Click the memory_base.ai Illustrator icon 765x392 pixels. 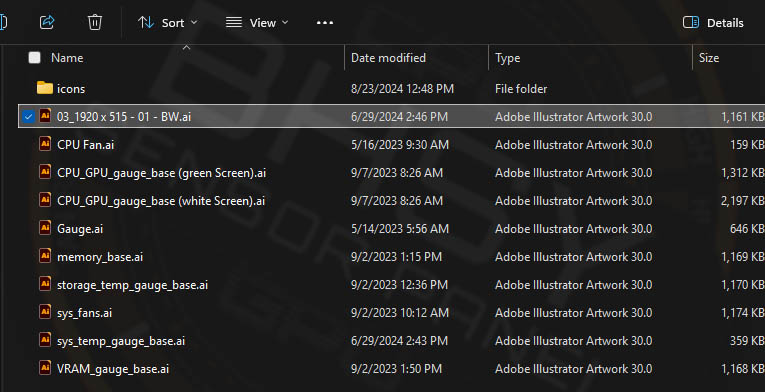[45, 256]
